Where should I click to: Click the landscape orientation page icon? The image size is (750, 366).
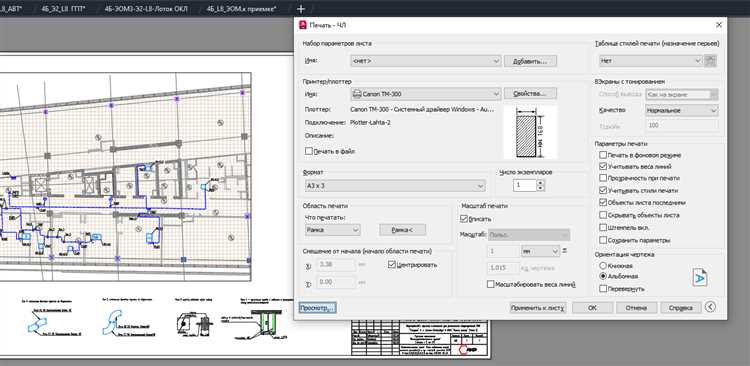[x=700, y=277]
